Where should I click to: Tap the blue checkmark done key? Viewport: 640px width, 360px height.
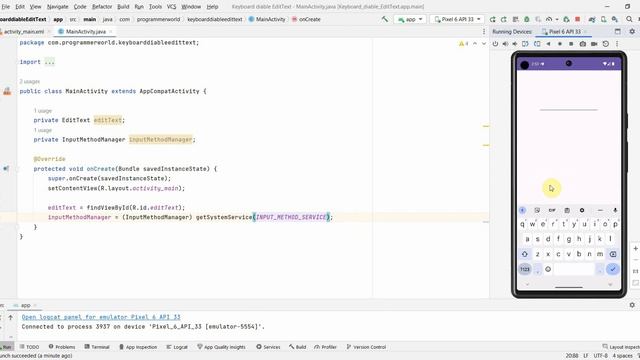tap(612, 269)
